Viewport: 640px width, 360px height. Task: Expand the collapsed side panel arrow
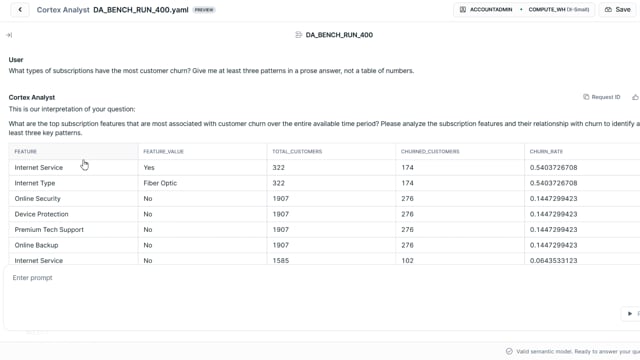pos(9,35)
